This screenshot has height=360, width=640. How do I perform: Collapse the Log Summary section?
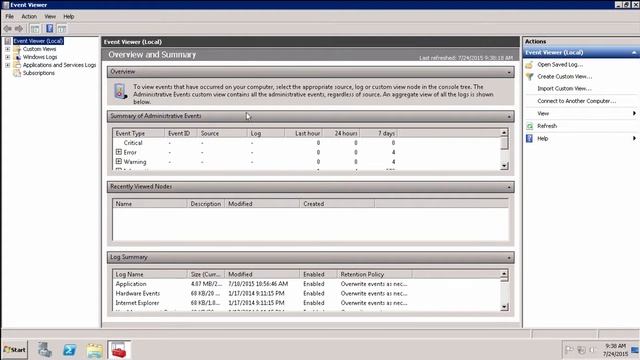pos(509,258)
